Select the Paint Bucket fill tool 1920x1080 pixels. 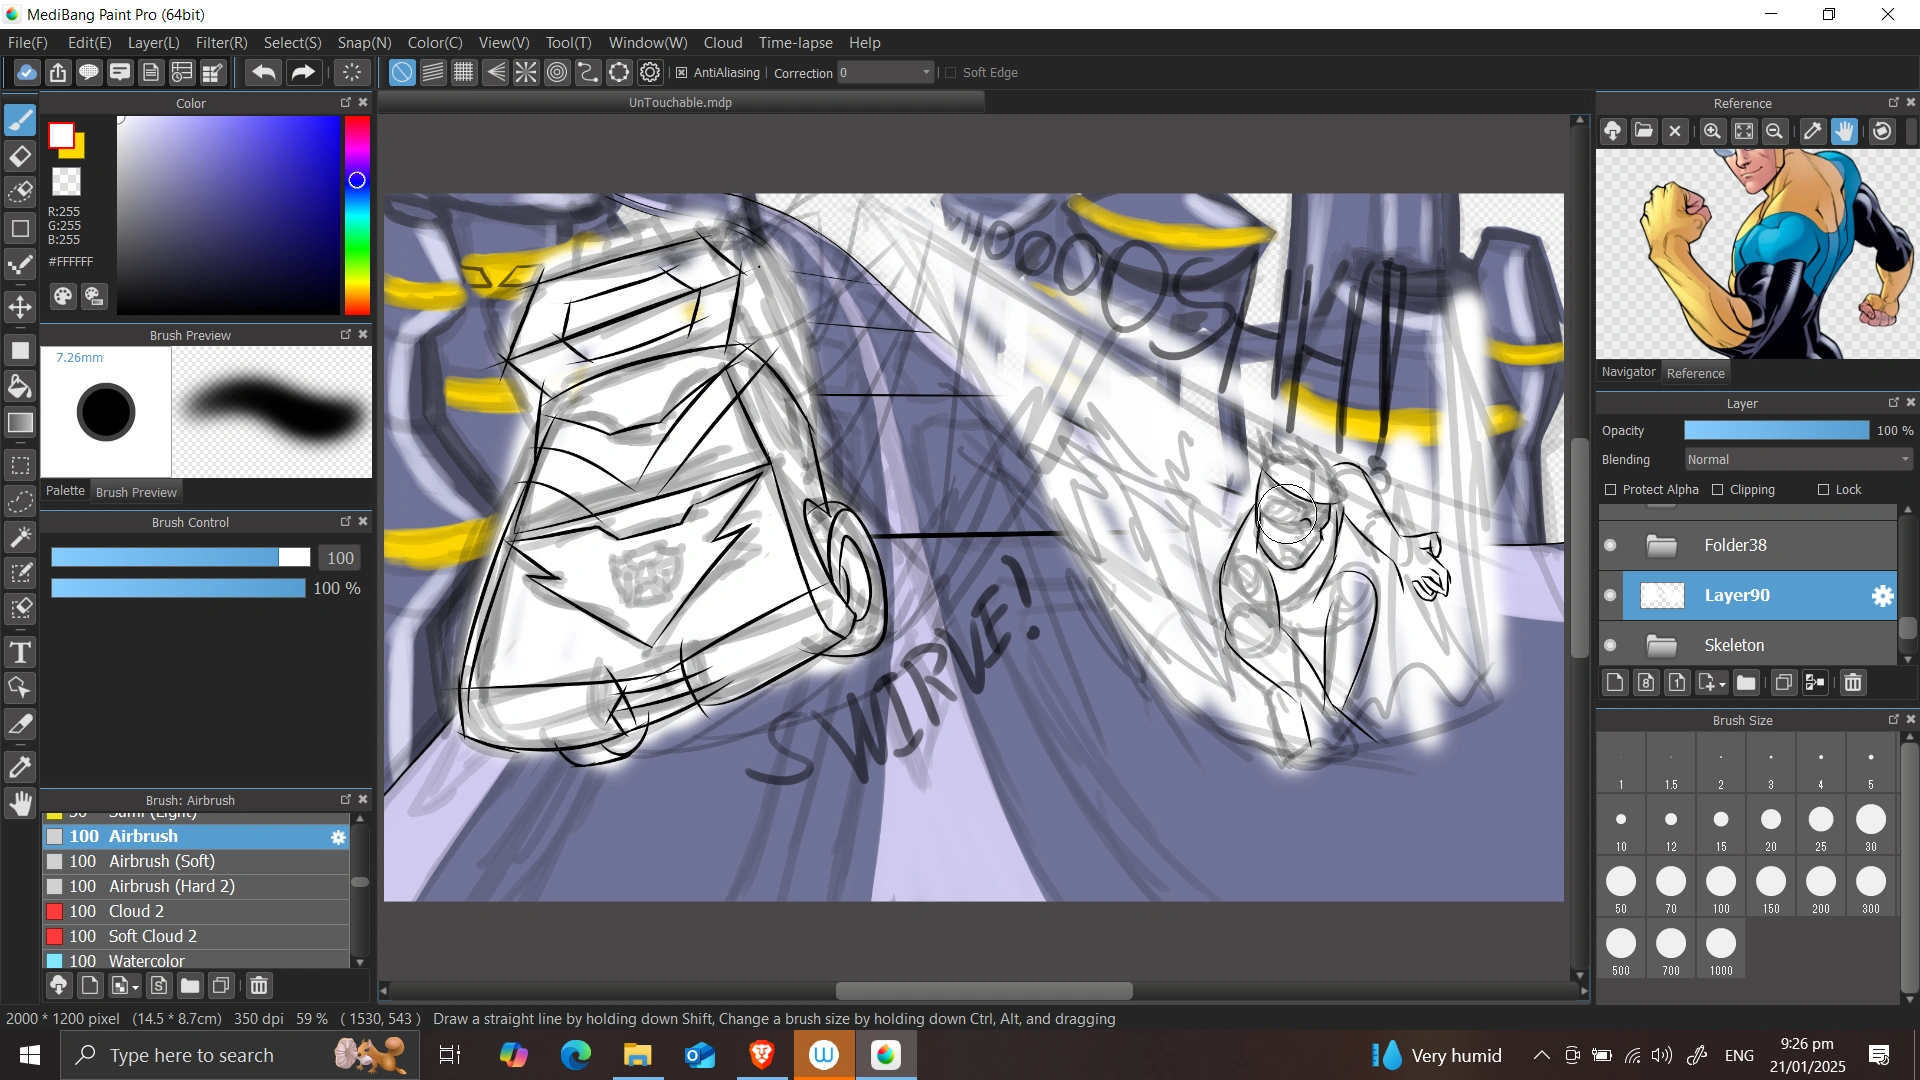pyautogui.click(x=20, y=386)
